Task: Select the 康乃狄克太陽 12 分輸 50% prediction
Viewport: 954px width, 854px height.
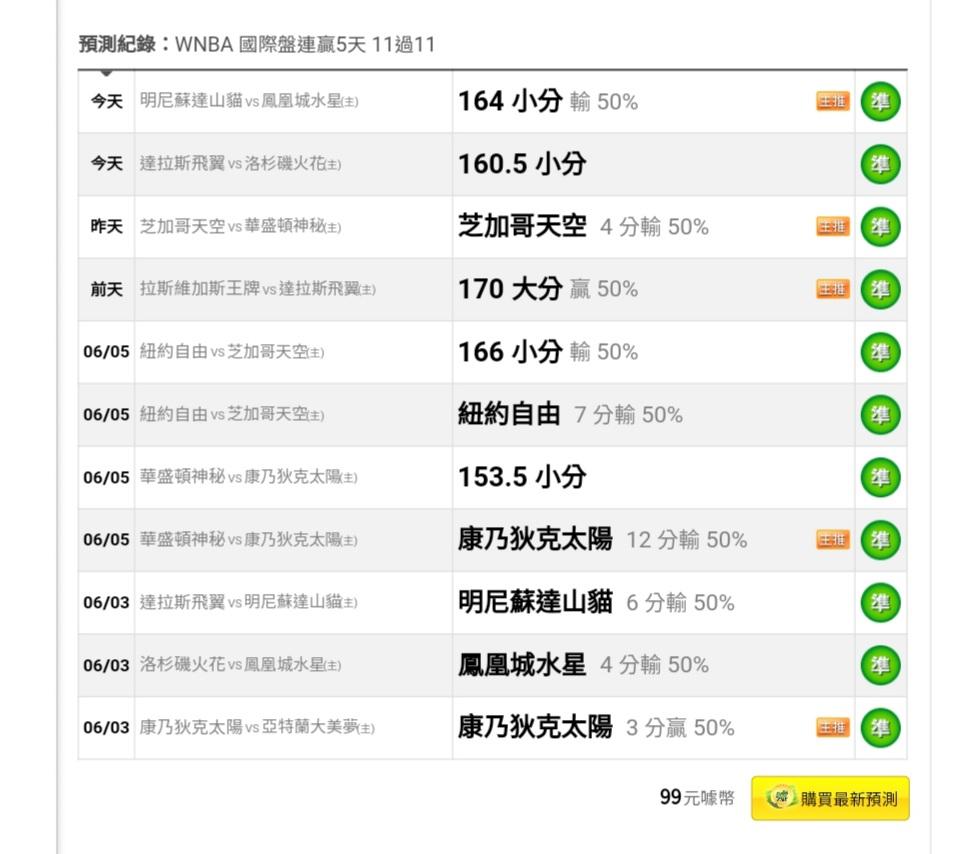Action: [603, 540]
